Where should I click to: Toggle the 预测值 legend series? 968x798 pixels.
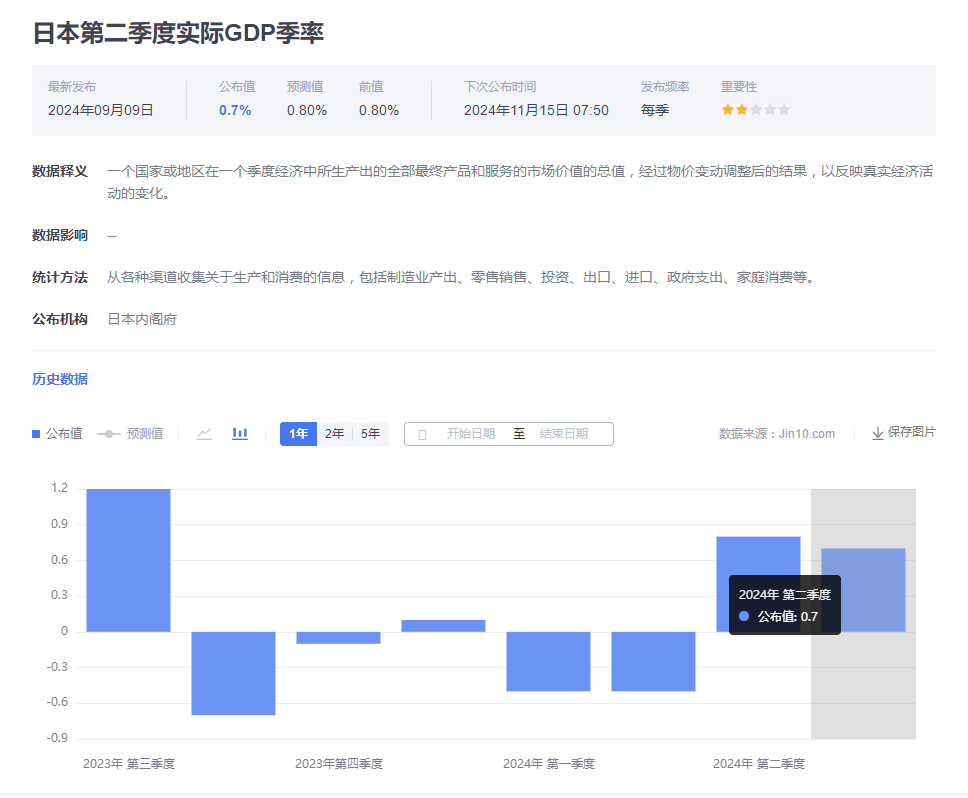pyautogui.click(x=130, y=433)
